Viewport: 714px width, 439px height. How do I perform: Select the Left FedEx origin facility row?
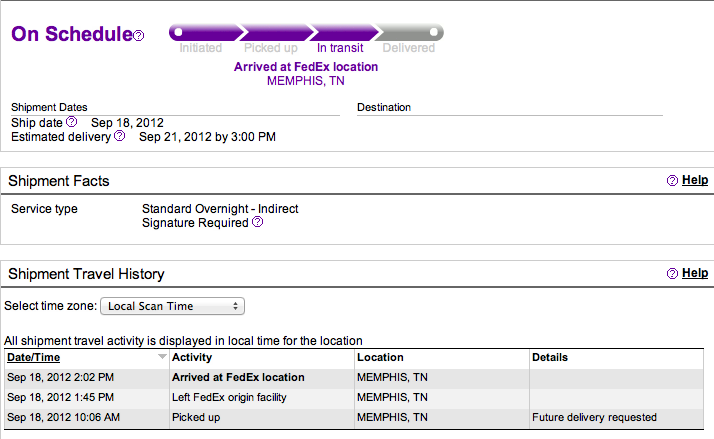point(354,398)
